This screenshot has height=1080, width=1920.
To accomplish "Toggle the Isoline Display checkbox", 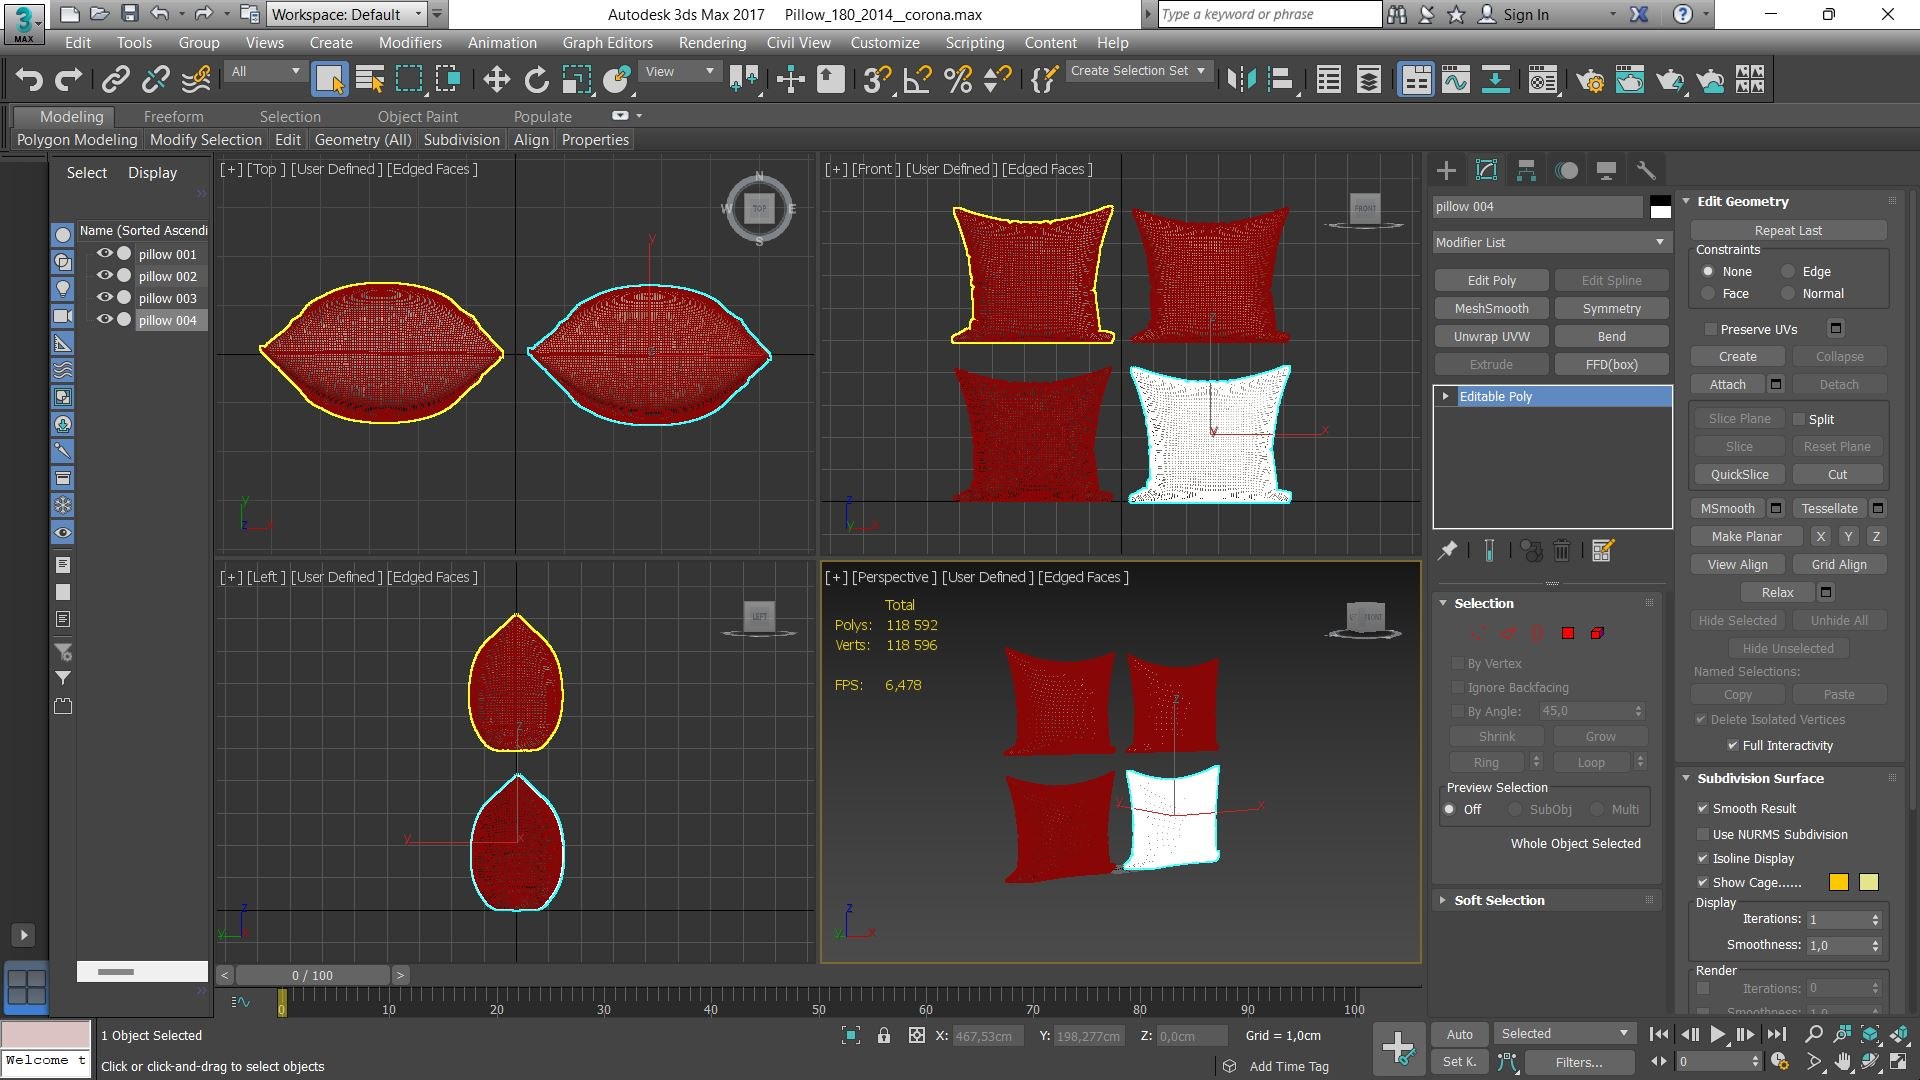I will [1702, 858].
